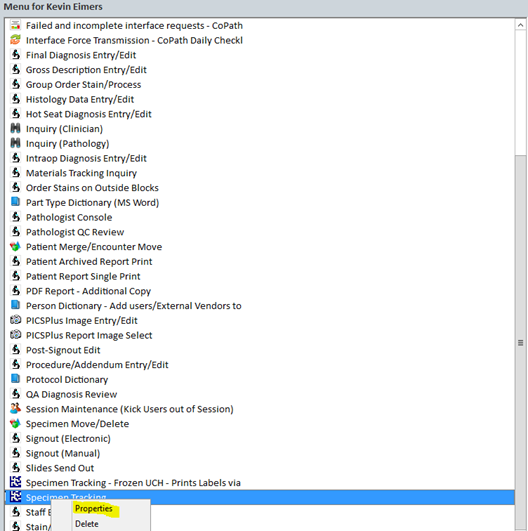The width and height of the screenshot is (528, 531).
Task: Click book icon for Protocol Dictionary
Action: (15, 379)
